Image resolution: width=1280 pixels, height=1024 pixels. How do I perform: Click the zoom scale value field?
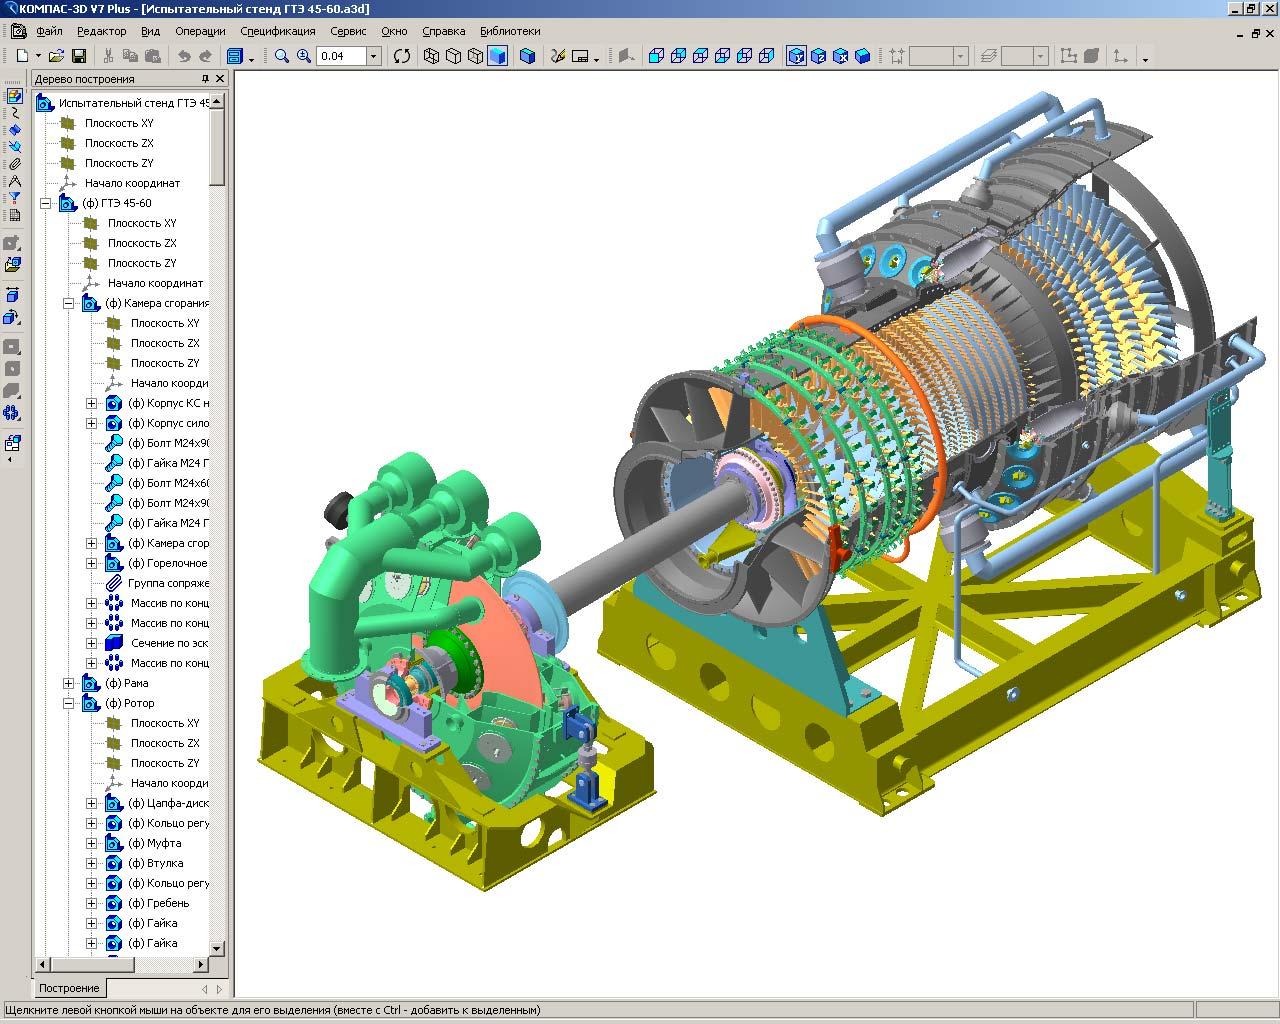point(341,56)
